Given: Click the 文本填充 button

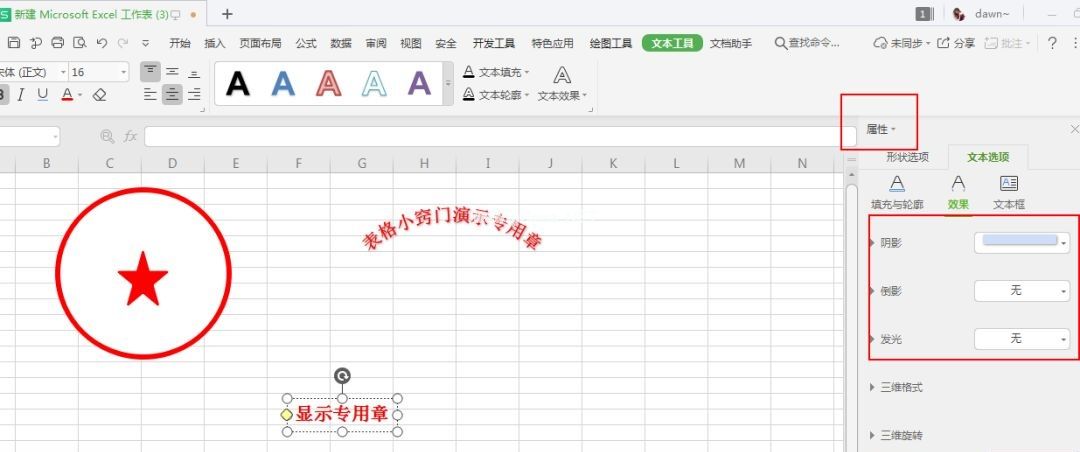Looking at the screenshot, I should [496, 72].
